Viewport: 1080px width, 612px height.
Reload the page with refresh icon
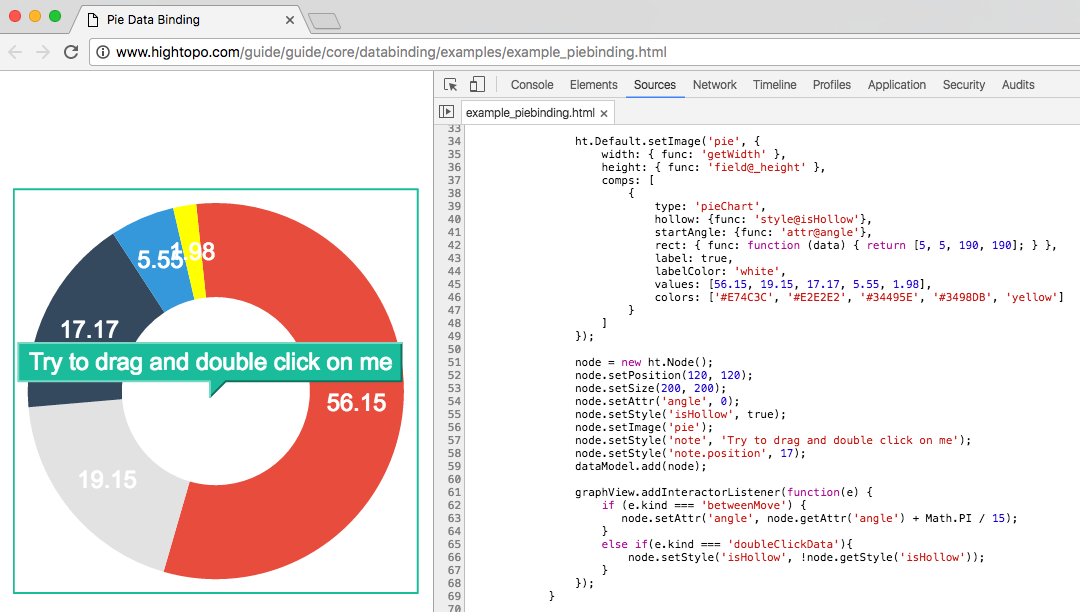(x=71, y=52)
